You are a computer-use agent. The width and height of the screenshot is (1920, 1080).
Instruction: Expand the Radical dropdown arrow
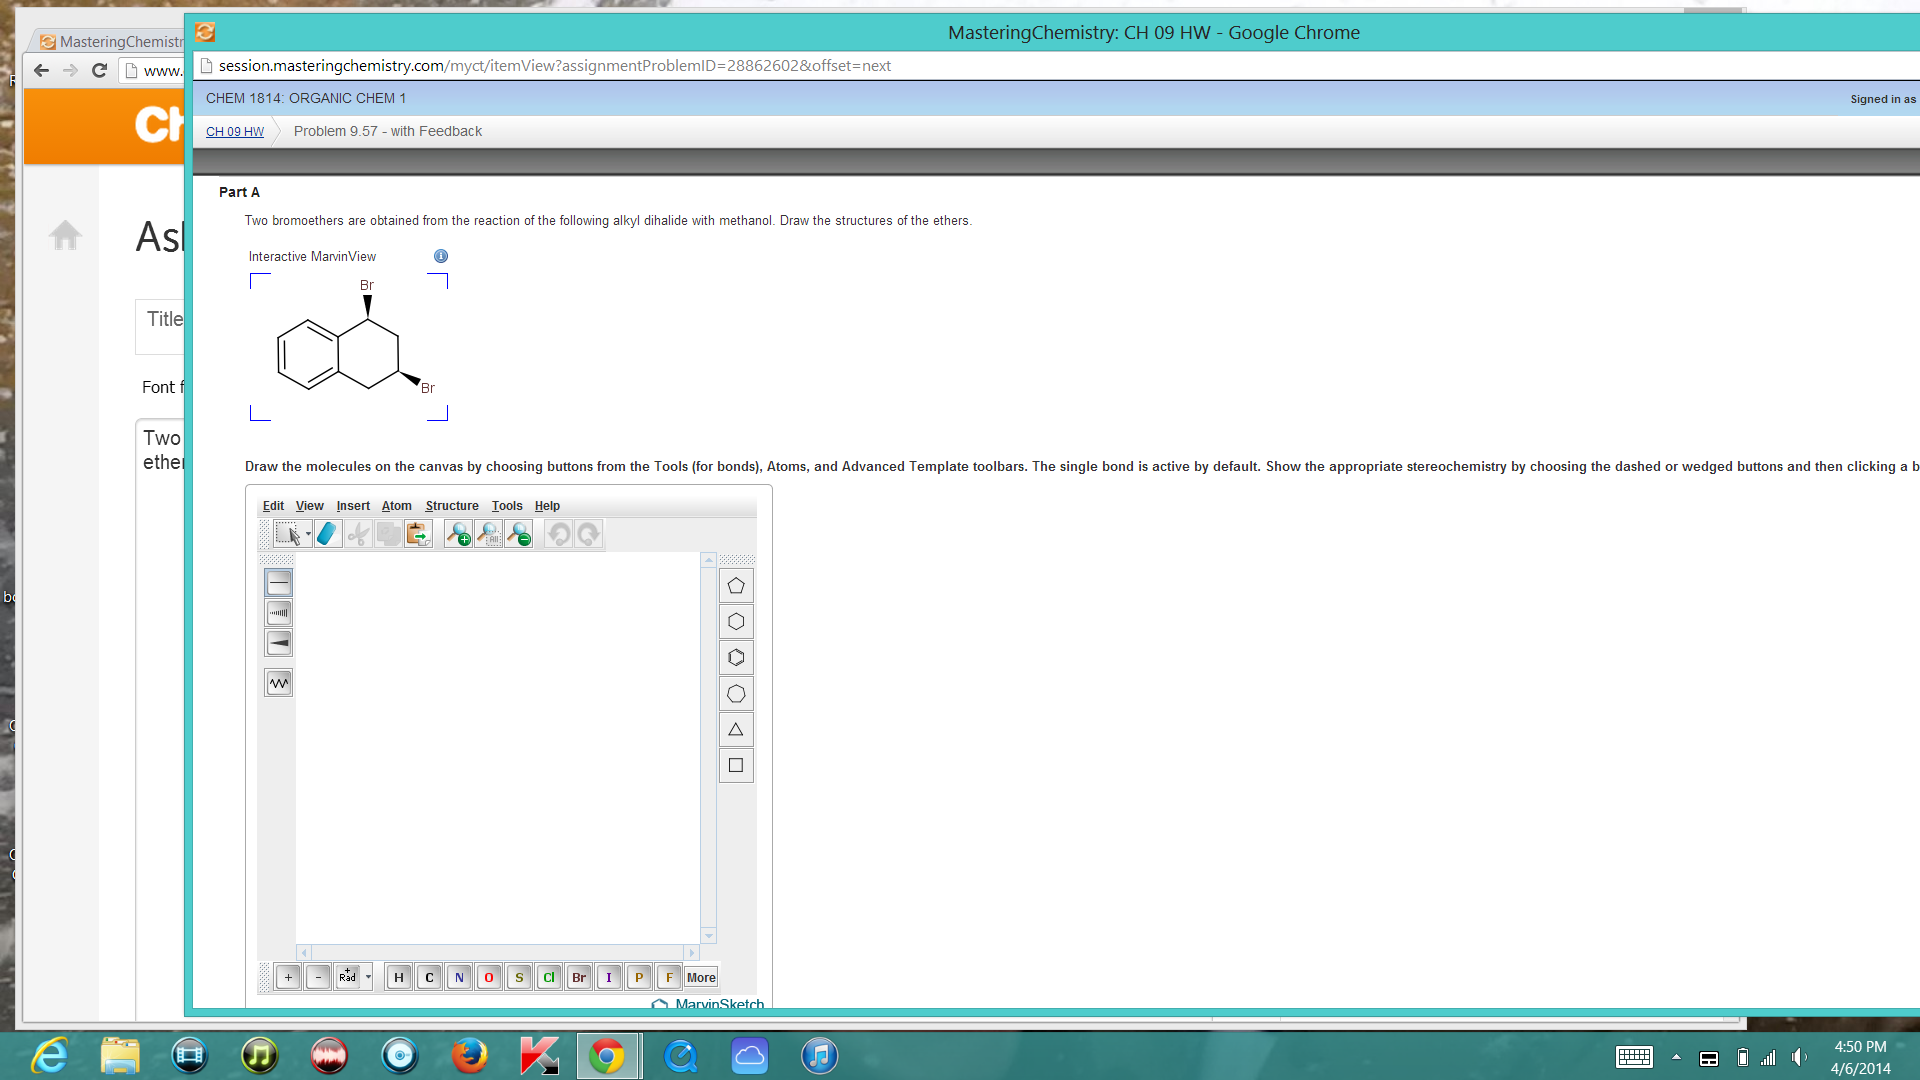(368, 978)
